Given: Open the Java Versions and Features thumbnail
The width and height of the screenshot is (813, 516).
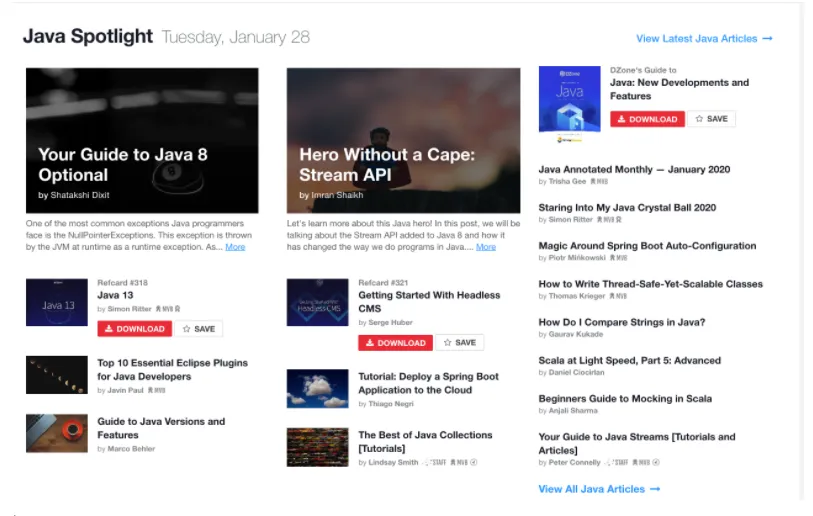Looking at the screenshot, I should (57, 433).
